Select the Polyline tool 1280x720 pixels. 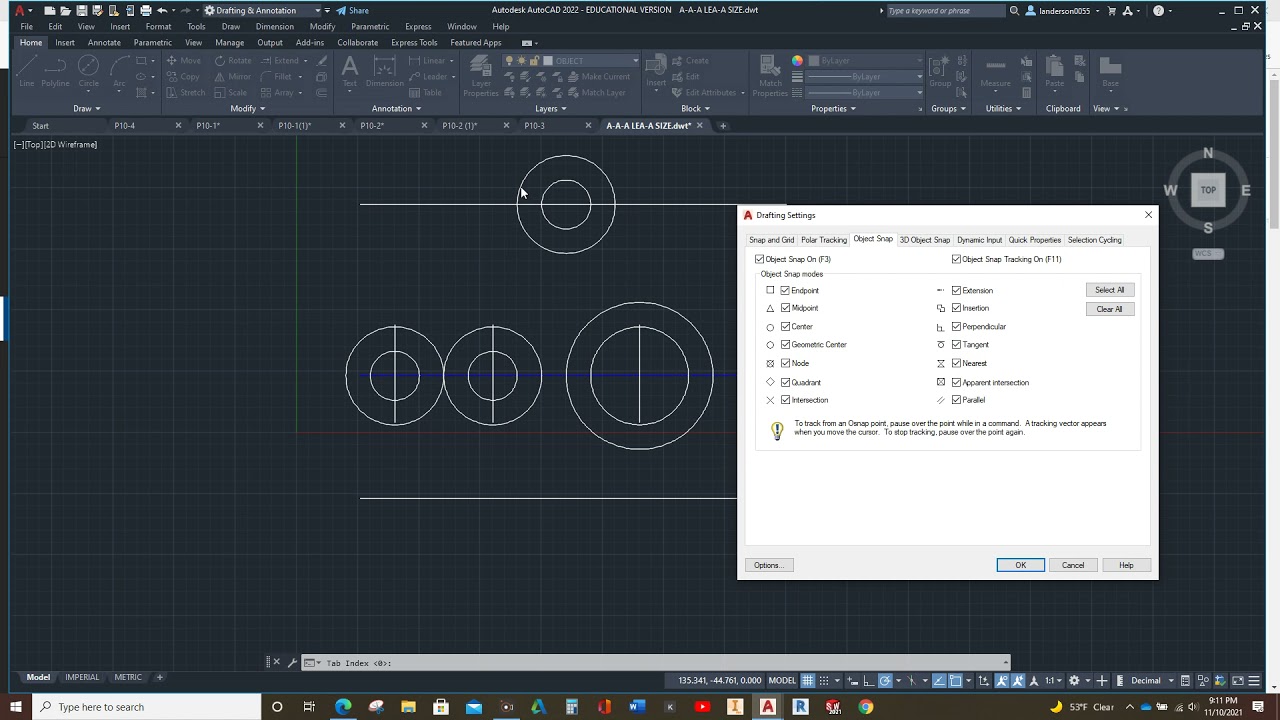55,71
